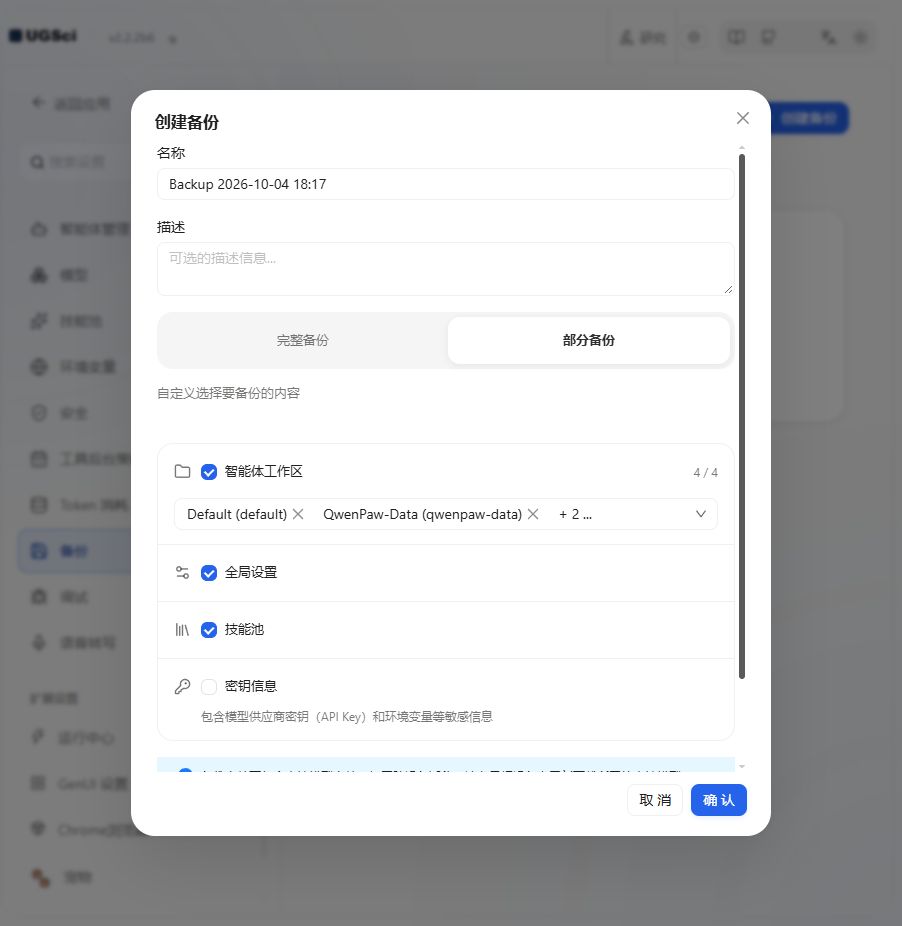Click the Default (default) tag text
The height and width of the screenshot is (926, 902).
pyautogui.click(x=237, y=514)
